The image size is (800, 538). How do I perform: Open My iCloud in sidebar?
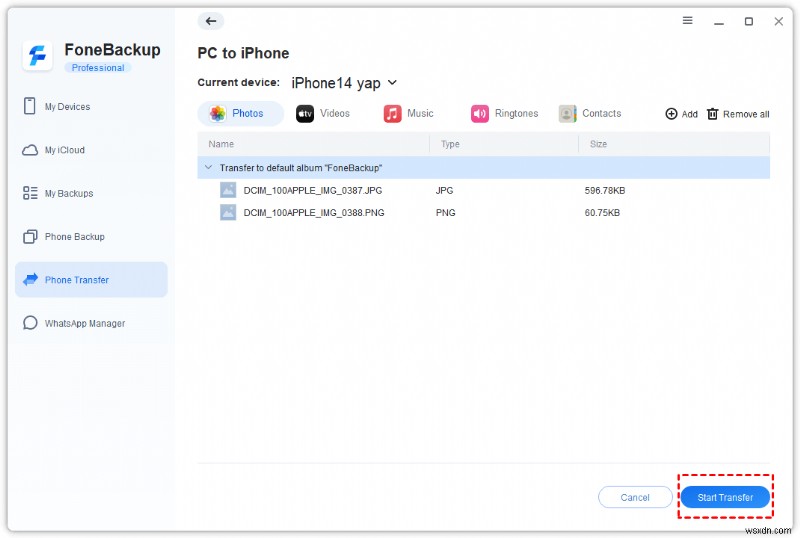pyautogui.click(x=91, y=150)
